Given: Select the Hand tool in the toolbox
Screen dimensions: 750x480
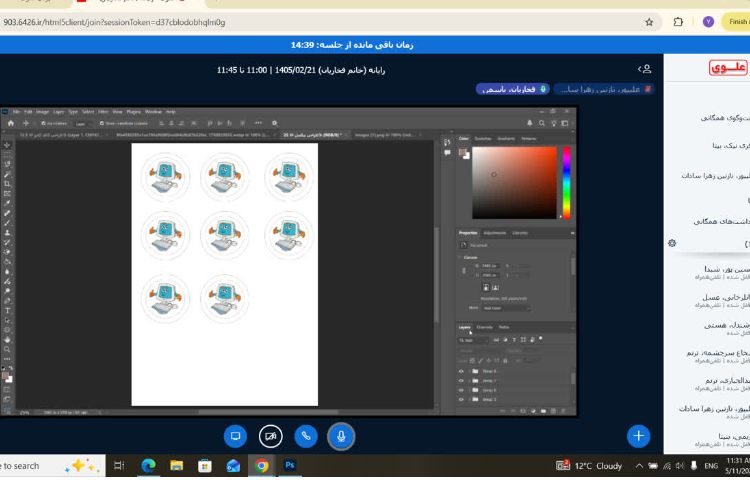Looking at the screenshot, I should point(7,339).
